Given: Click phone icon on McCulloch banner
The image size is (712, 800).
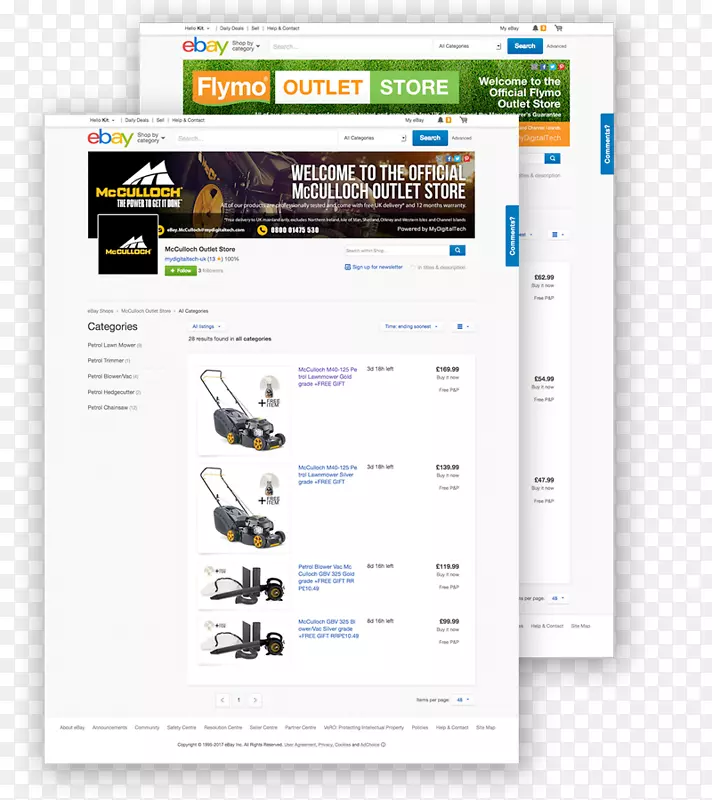Looking at the screenshot, I should [x=262, y=230].
